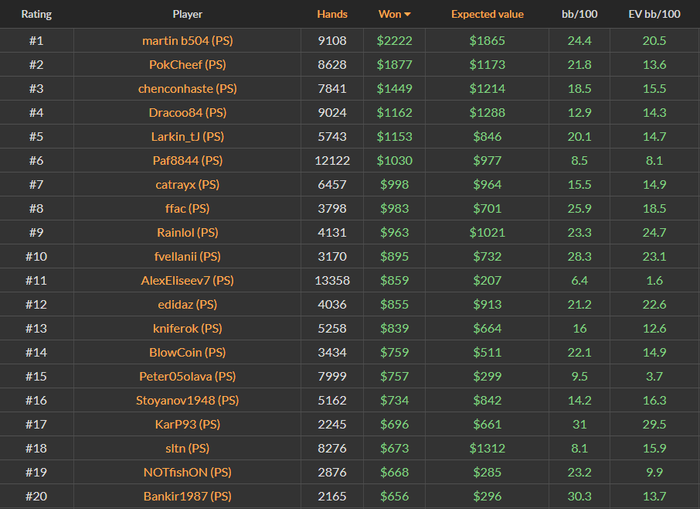Click the bb/100 column header
700x509 pixels.
point(580,15)
